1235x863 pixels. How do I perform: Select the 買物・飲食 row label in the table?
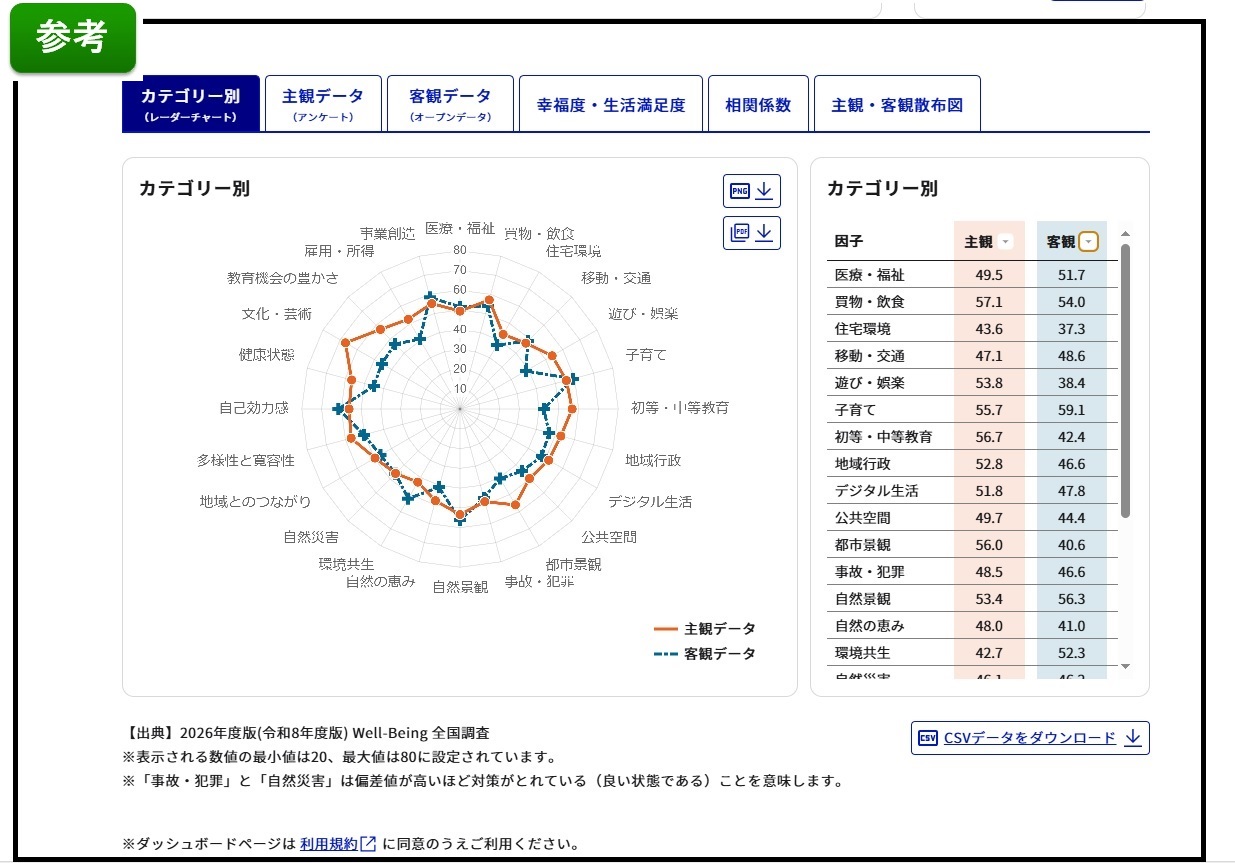869,302
